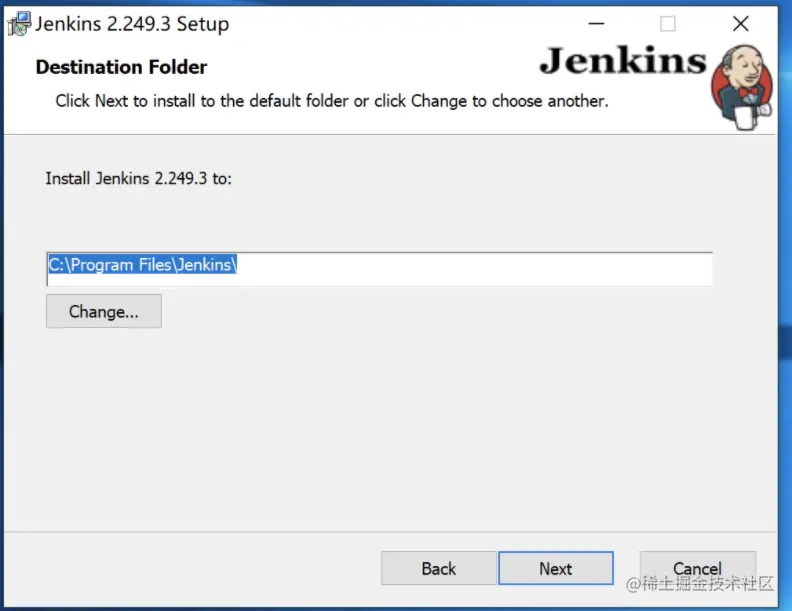The image size is (792, 611).
Task: Click the disabled maximize button
Action: click(x=668, y=23)
